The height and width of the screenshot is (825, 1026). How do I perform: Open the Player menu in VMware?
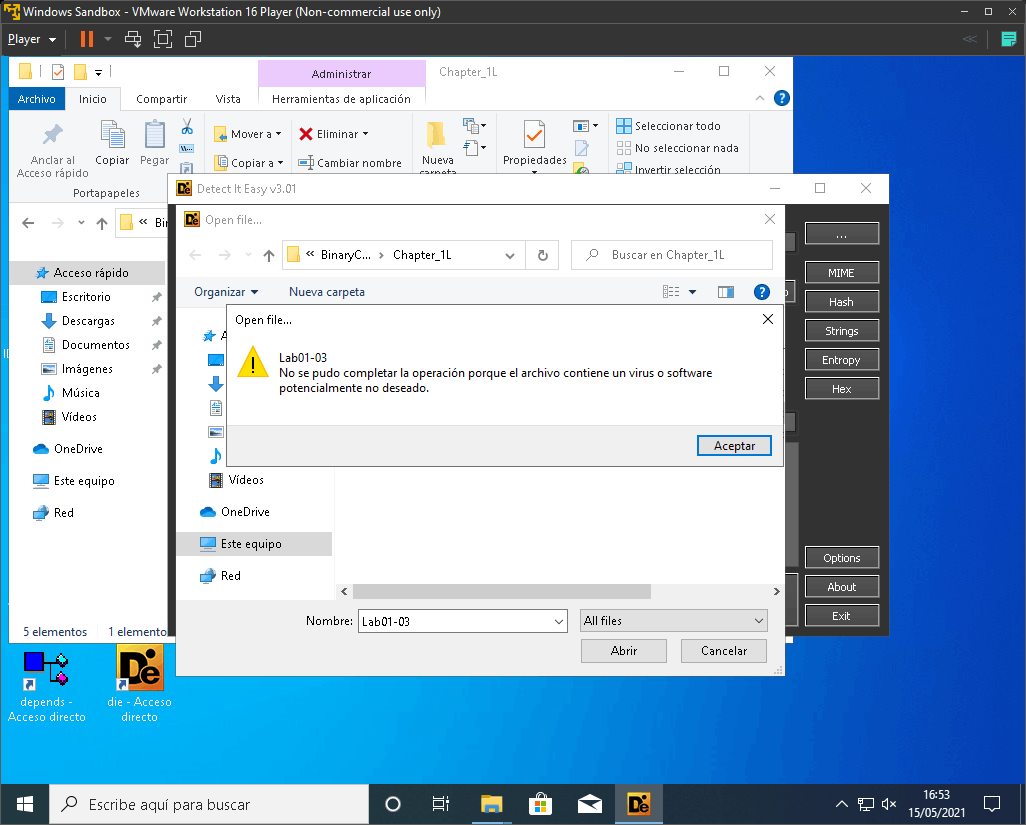[31, 39]
